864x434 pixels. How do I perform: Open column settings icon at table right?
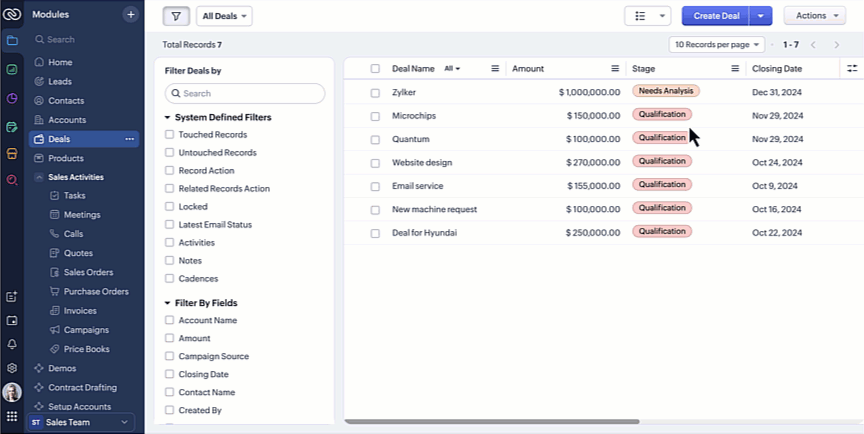(x=852, y=68)
